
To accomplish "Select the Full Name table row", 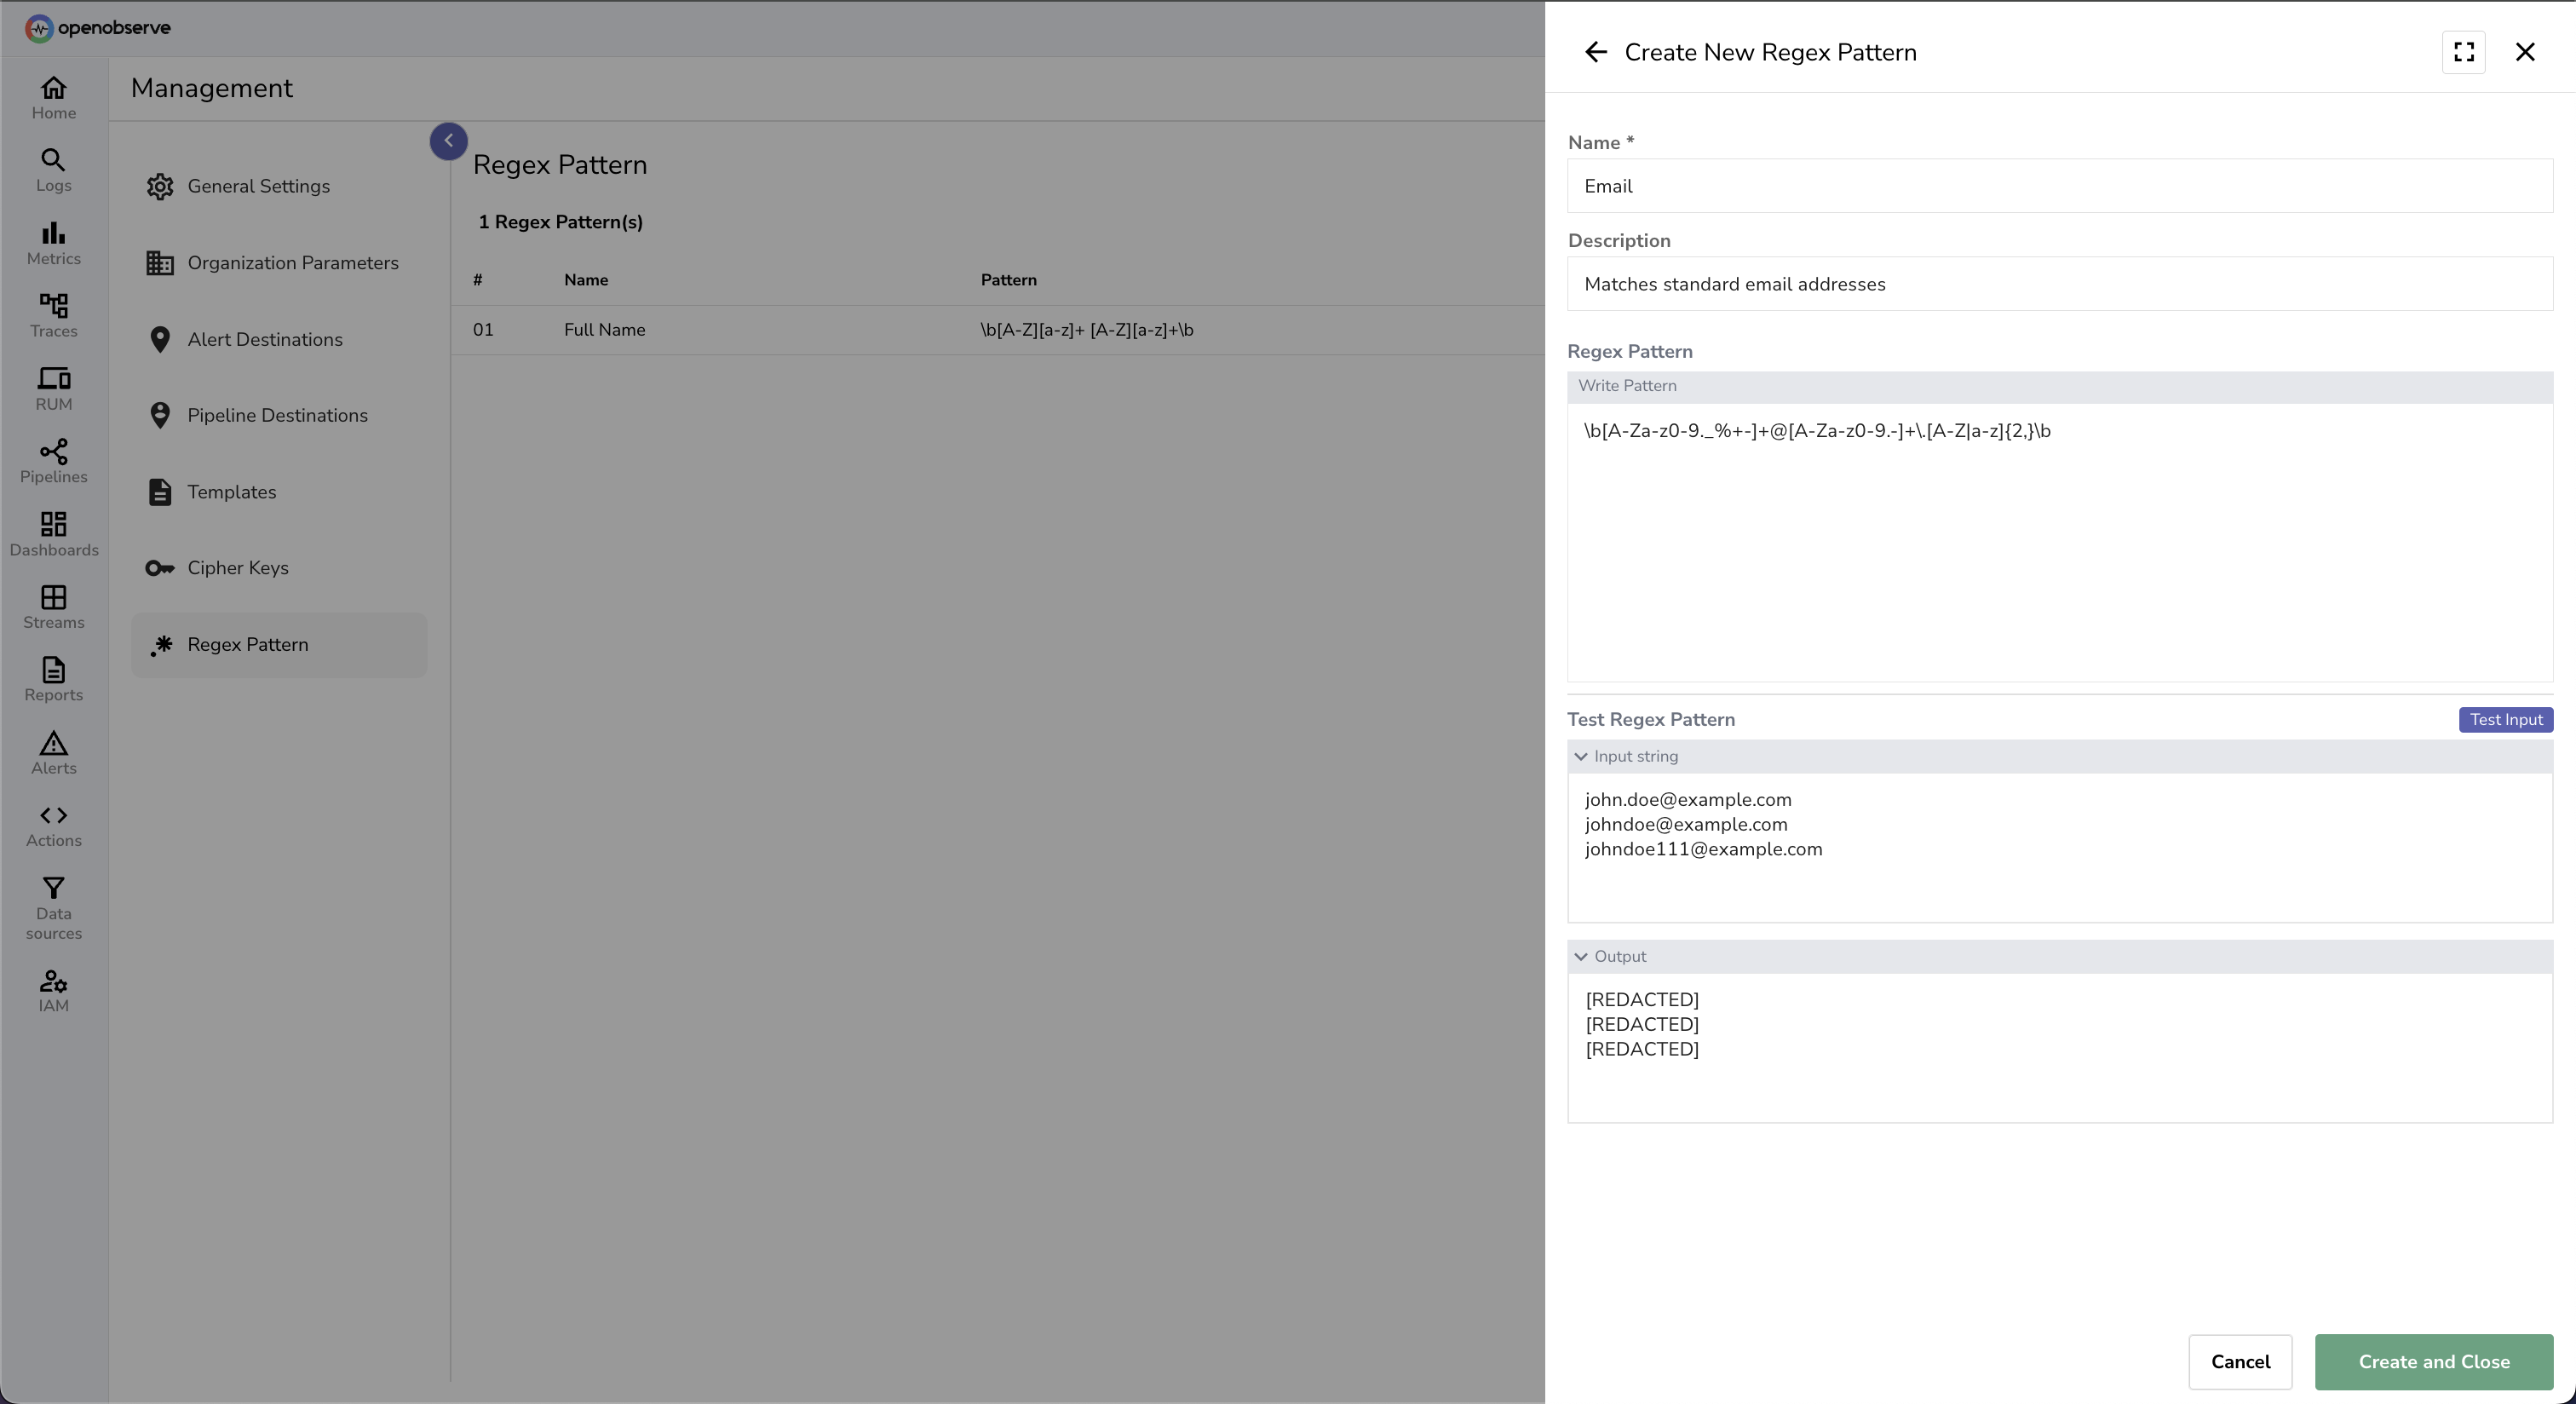I will point(998,330).
